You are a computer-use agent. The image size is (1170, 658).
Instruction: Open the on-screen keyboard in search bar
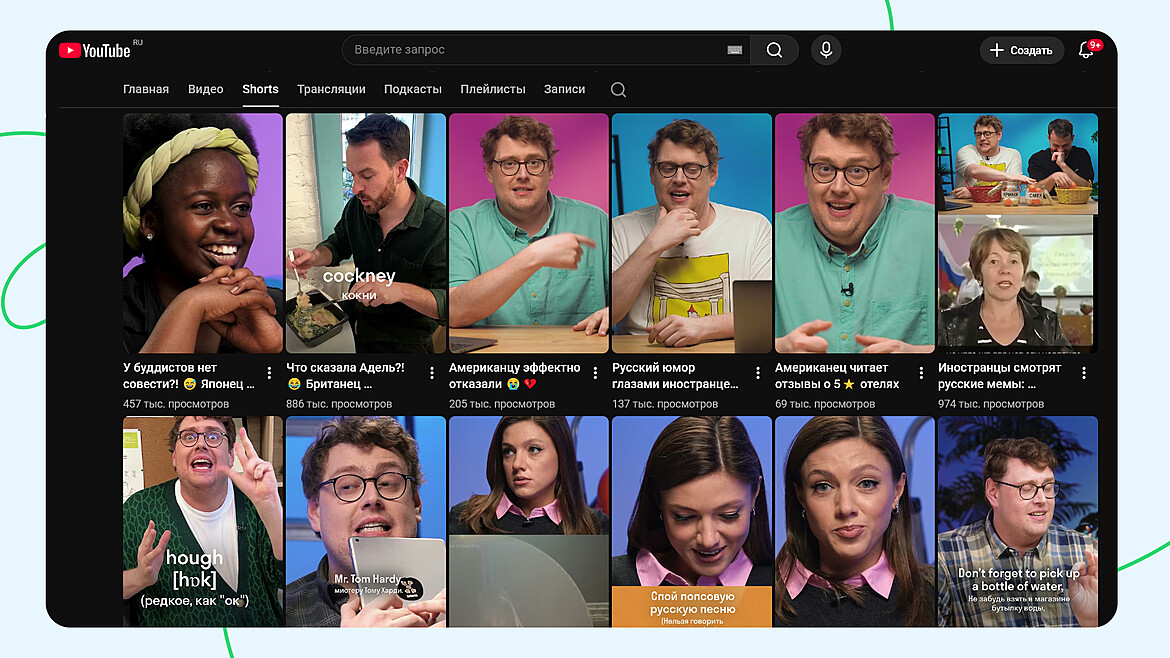tap(735, 50)
